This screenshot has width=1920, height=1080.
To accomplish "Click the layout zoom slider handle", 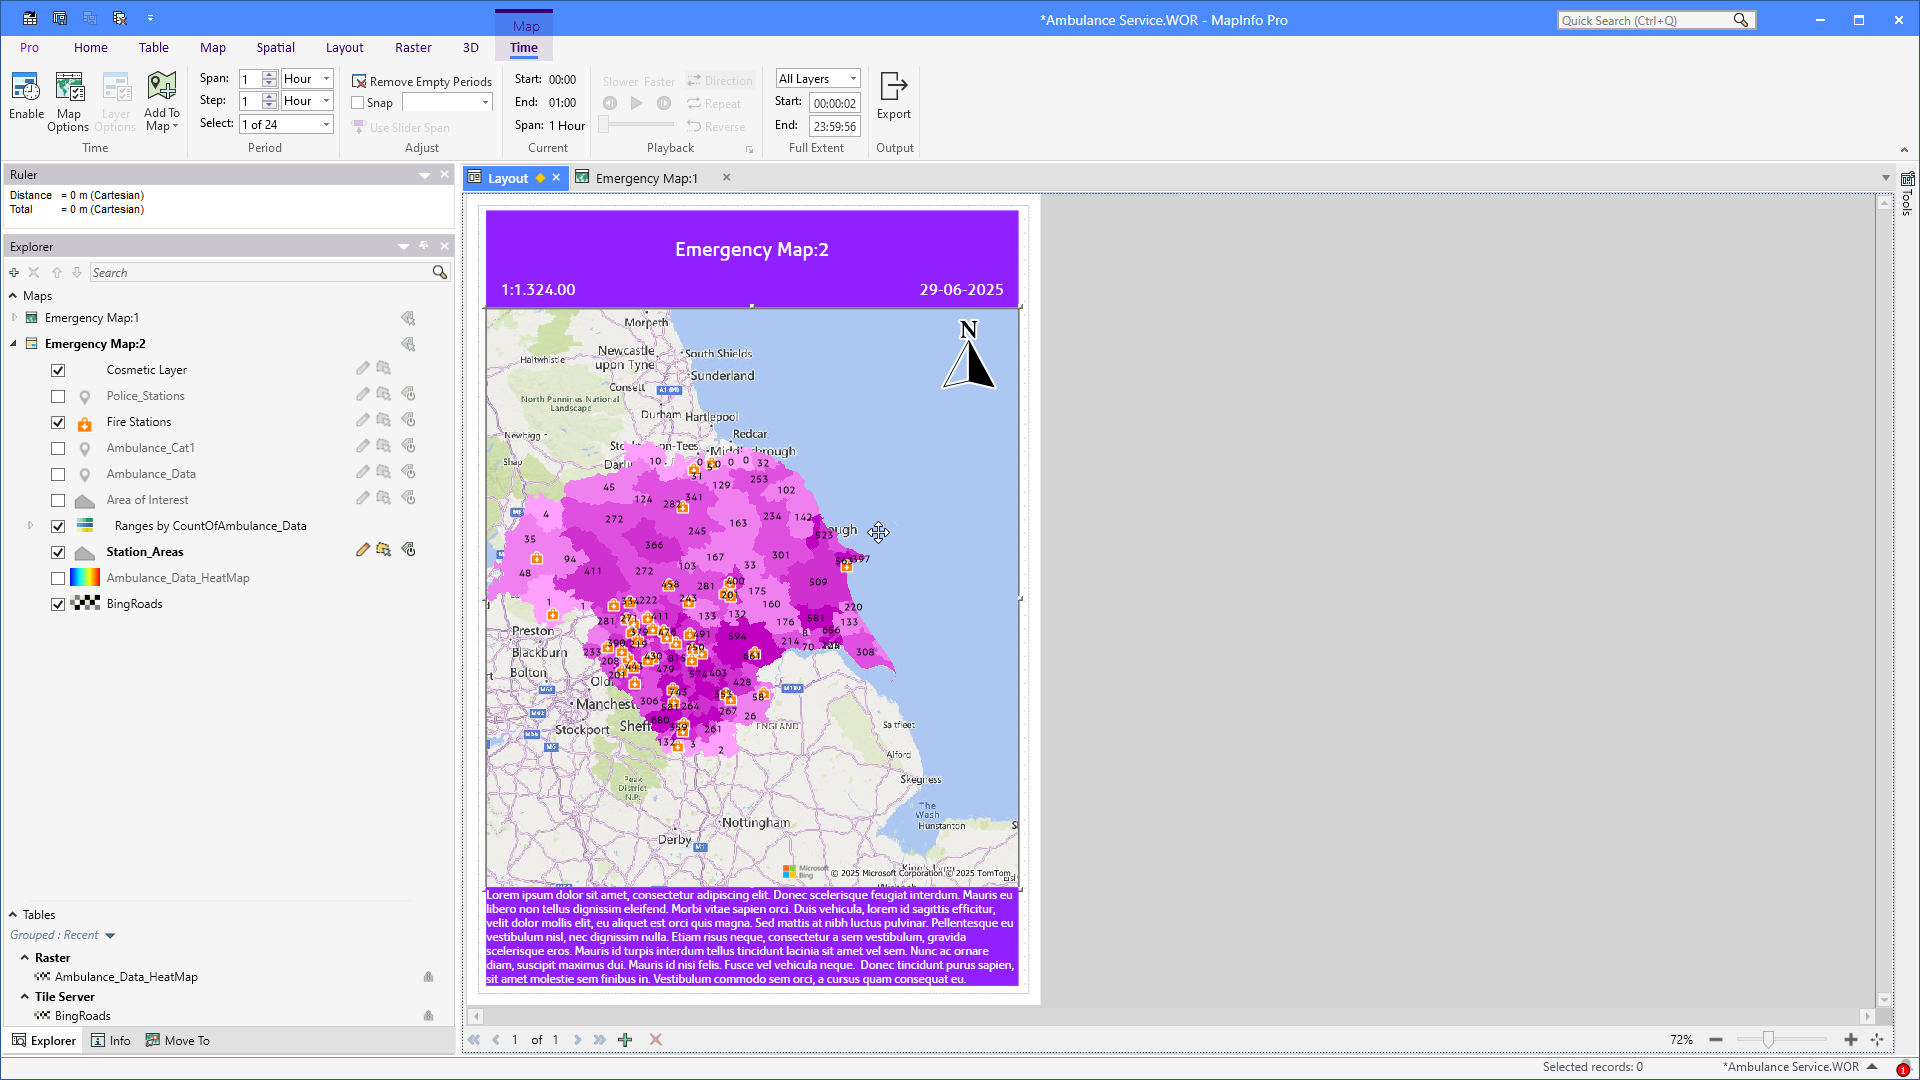I will [1768, 1040].
